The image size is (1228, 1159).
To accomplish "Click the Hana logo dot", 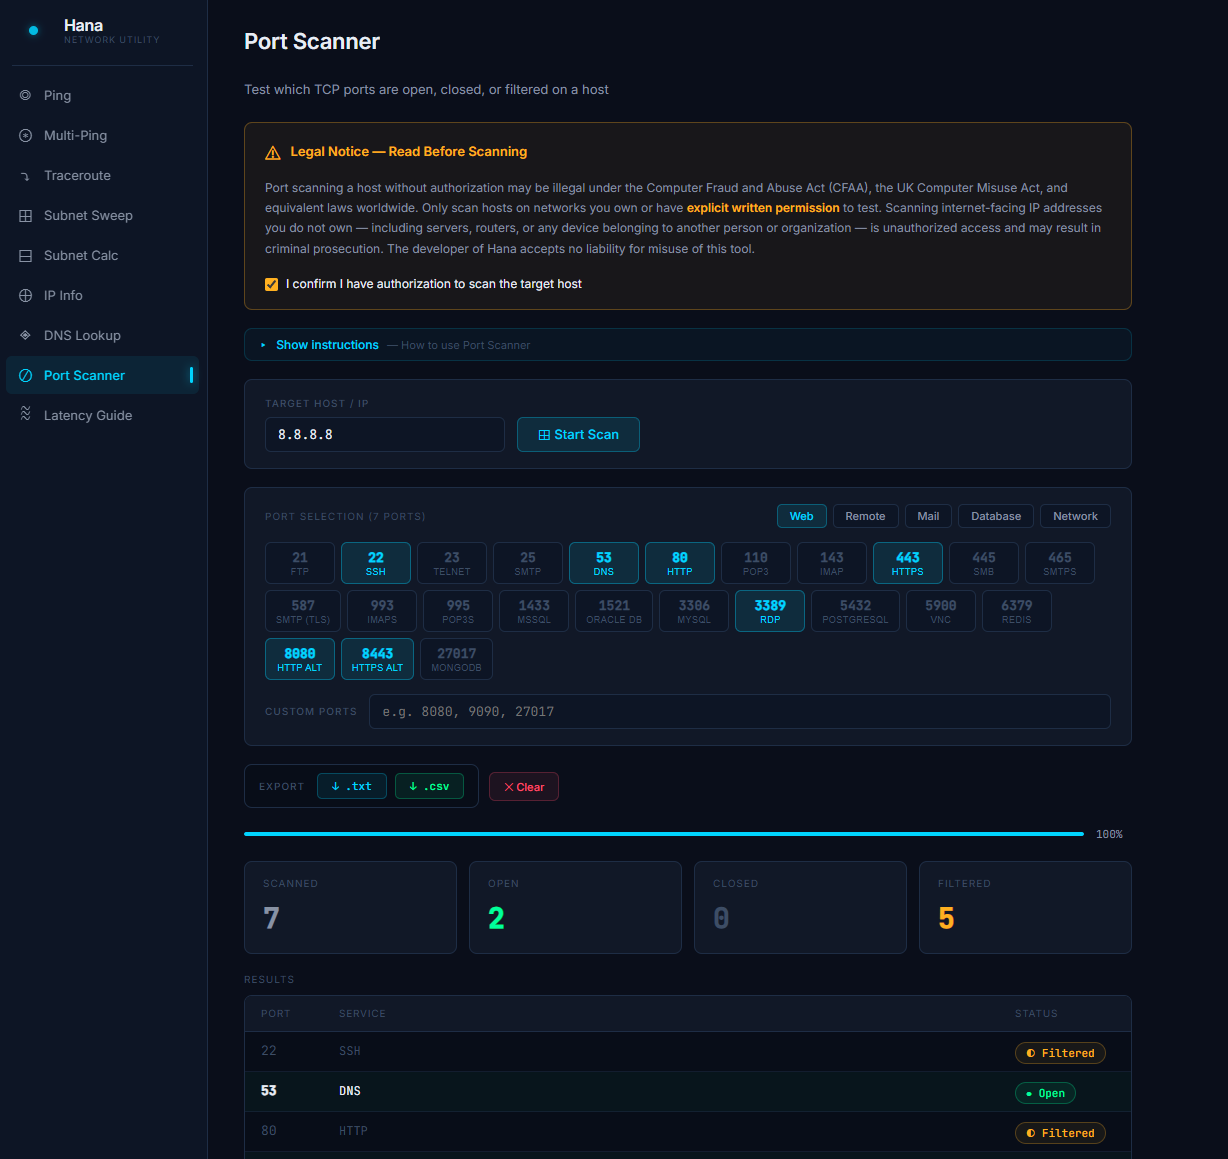I will (x=33, y=31).
